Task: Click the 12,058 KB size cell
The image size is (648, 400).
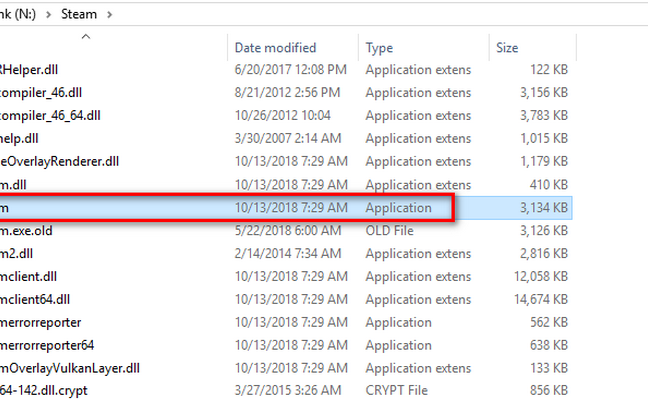Action: (x=541, y=276)
